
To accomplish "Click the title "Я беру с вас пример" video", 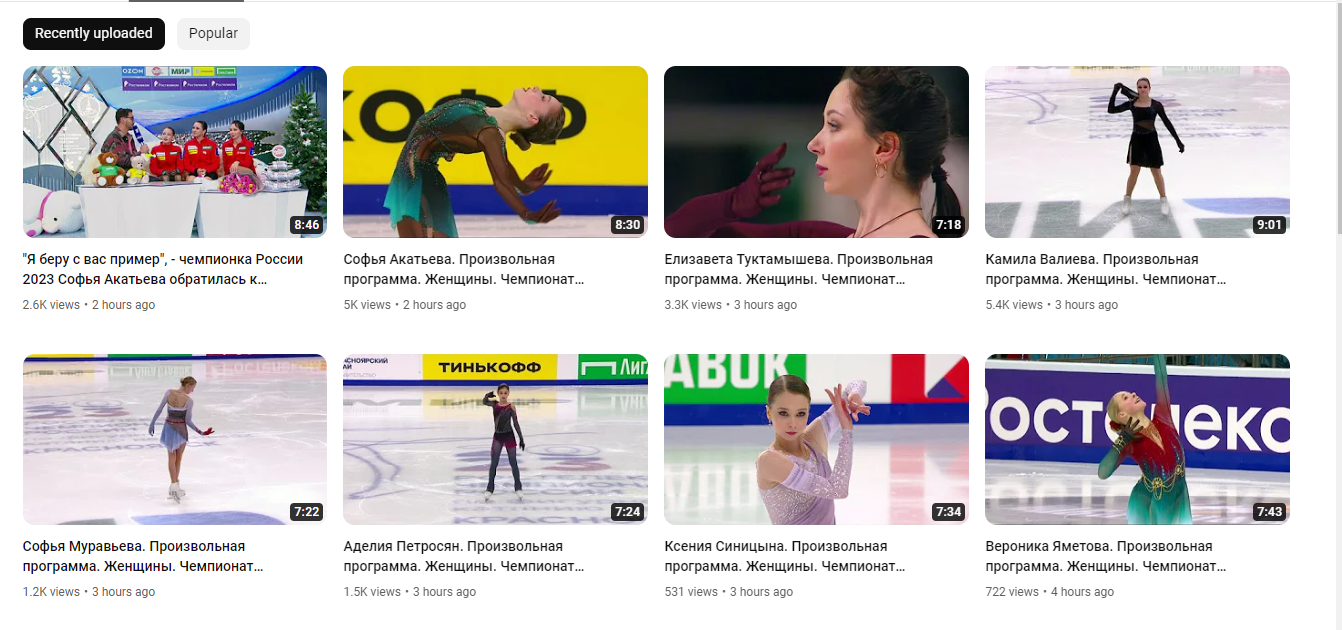I will click(x=163, y=269).
